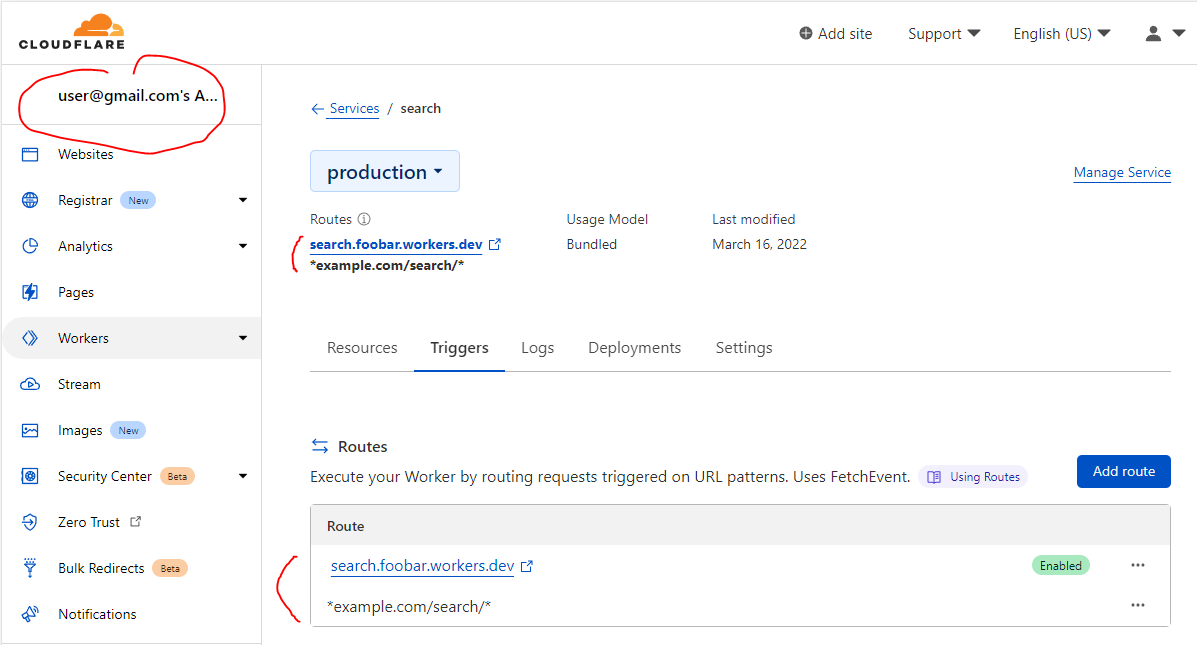The height and width of the screenshot is (645, 1197).
Task: Open the Support dropdown menu
Action: (944, 34)
